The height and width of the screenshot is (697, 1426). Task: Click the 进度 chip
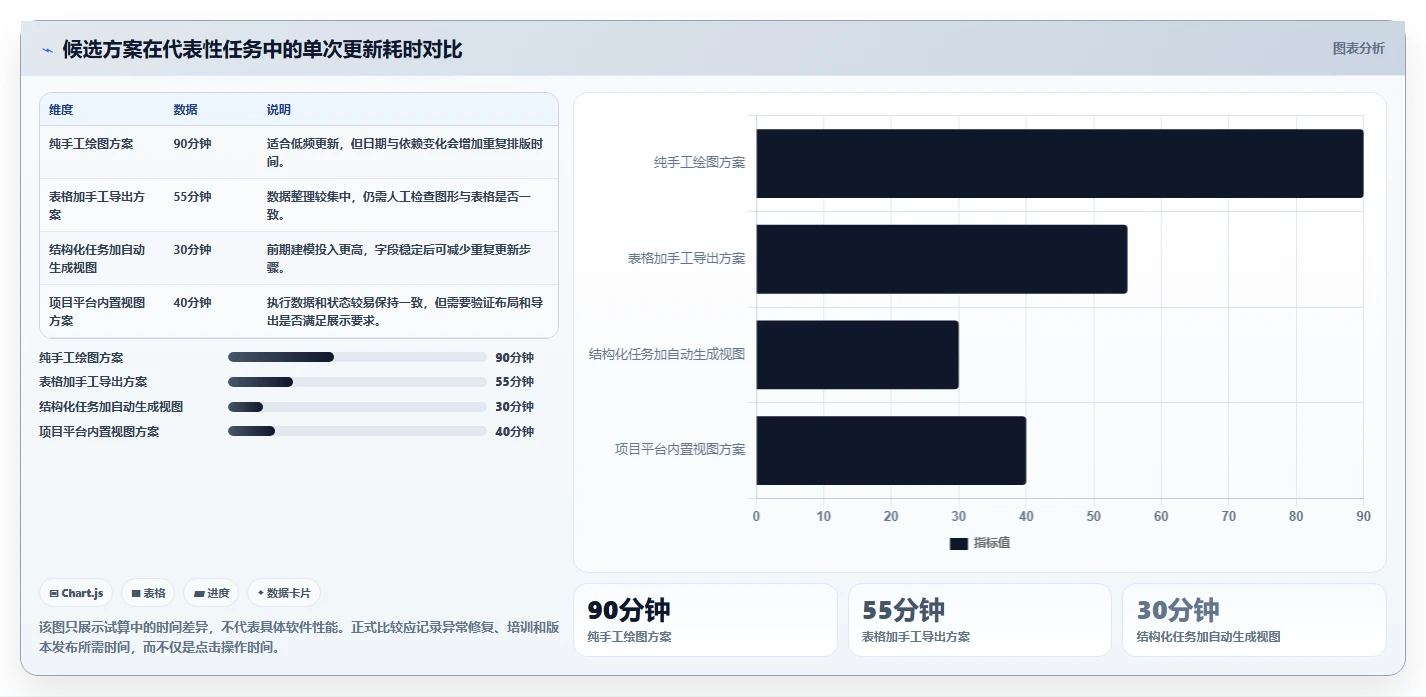(211, 593)
